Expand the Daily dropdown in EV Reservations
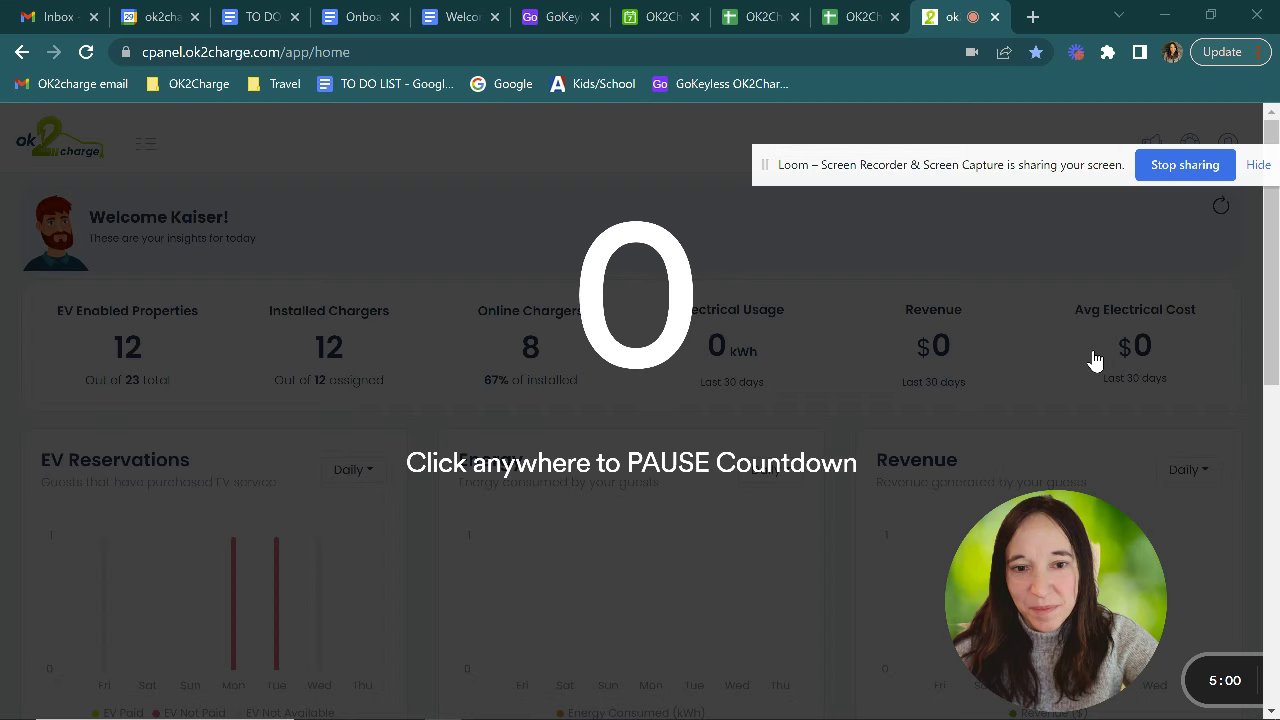 (x=353, y=469)
